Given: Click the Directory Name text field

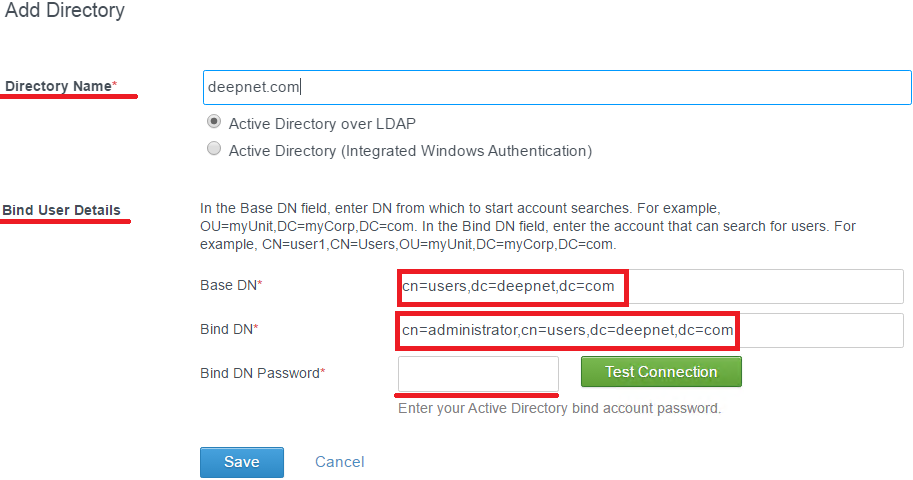Looking at the screenshot, I should click(556, 87).
